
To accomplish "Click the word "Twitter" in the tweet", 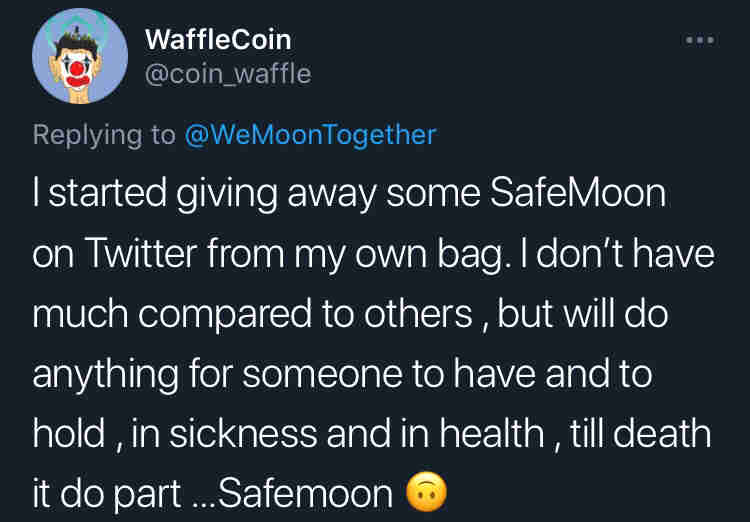I will [134, 254].
